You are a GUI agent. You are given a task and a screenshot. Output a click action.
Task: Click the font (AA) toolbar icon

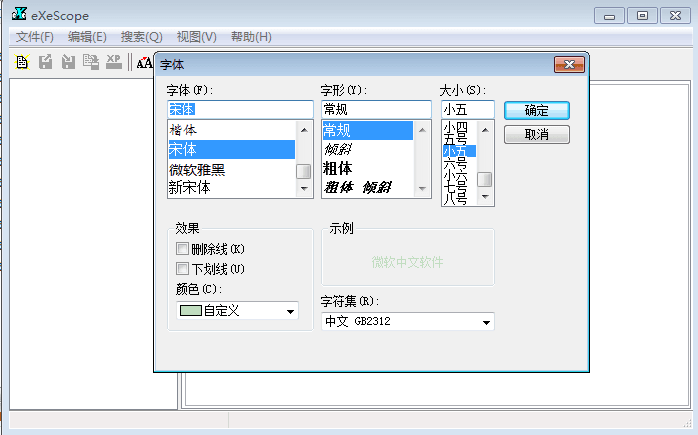[x=144, y=63]
